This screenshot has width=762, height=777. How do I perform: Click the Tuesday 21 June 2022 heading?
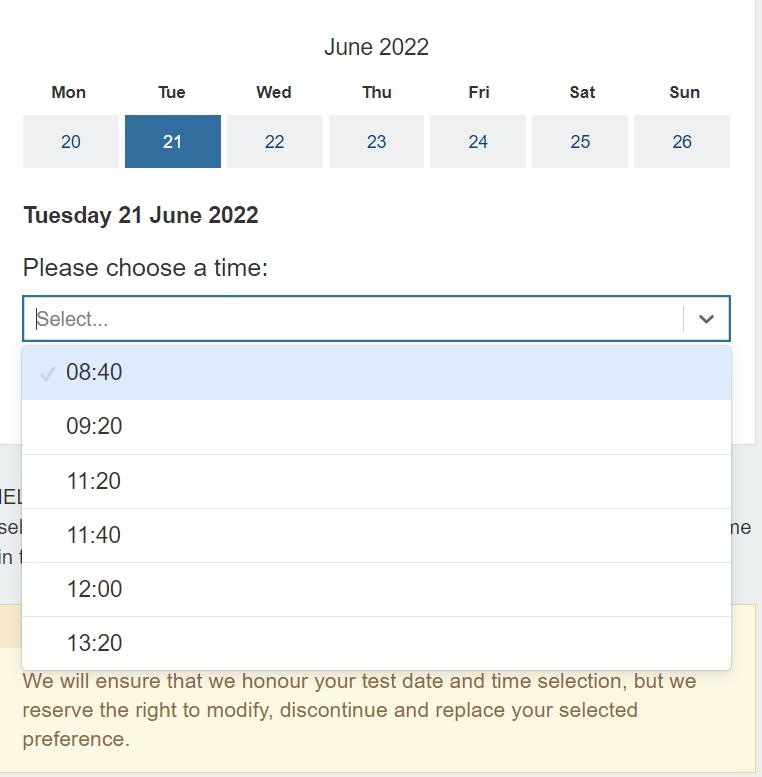pos(141,215)
